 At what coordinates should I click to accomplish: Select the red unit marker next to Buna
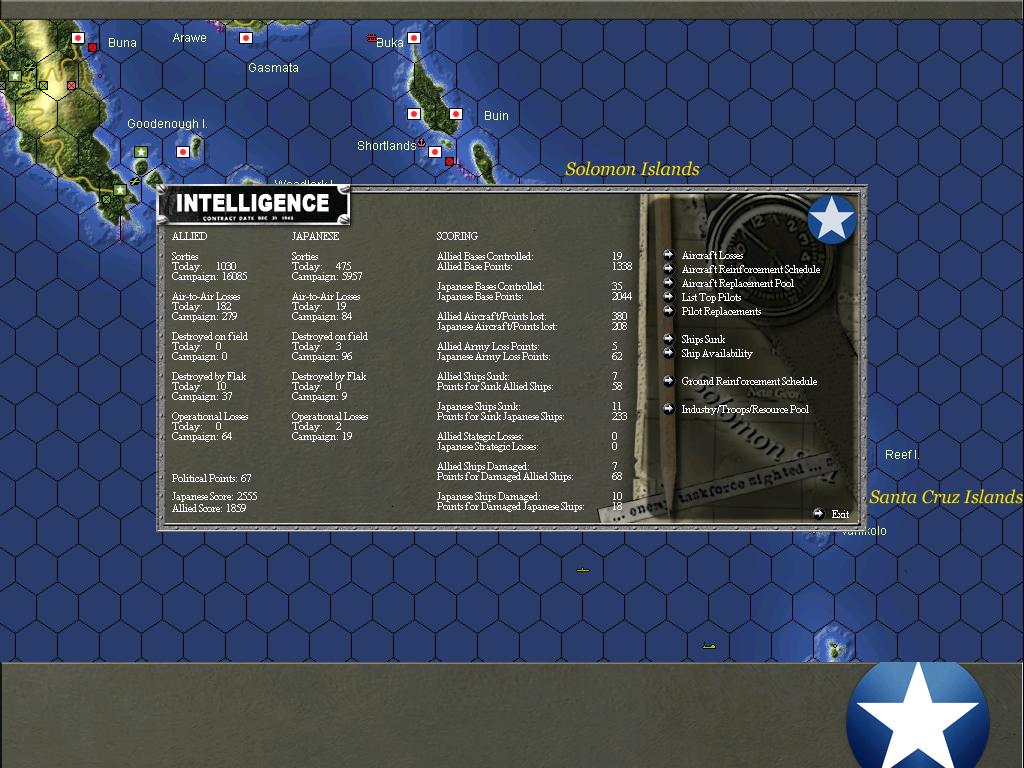(x=93, y=48)
